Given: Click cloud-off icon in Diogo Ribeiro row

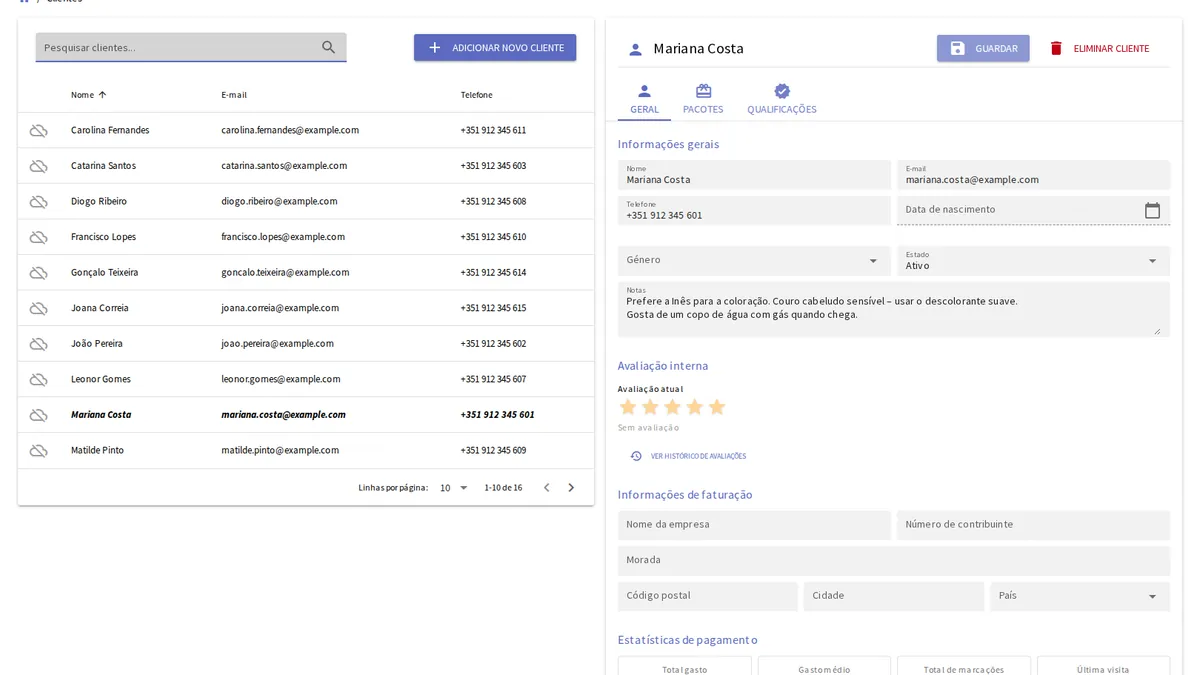Looking at the screenshot, I should point(38,202).
